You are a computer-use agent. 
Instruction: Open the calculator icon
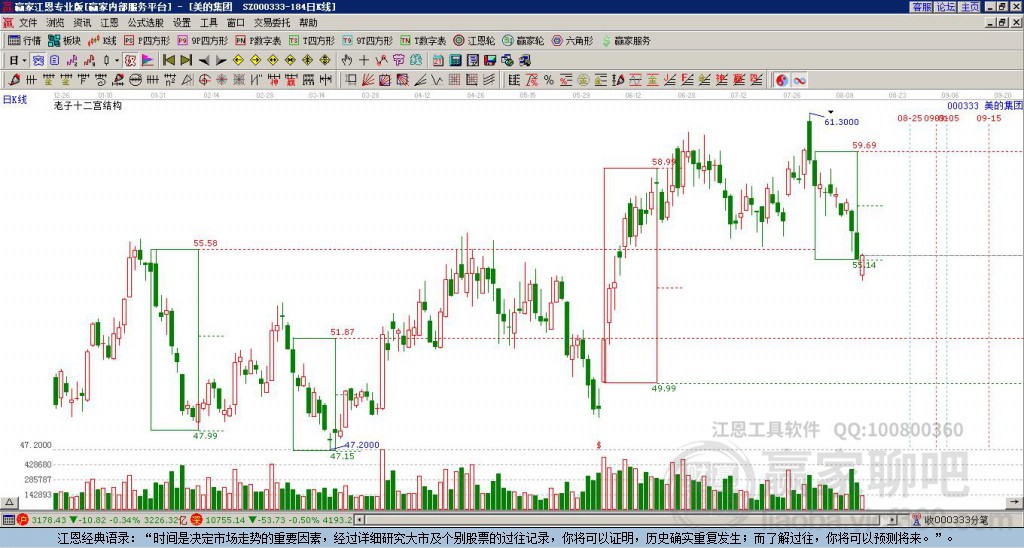455,60
